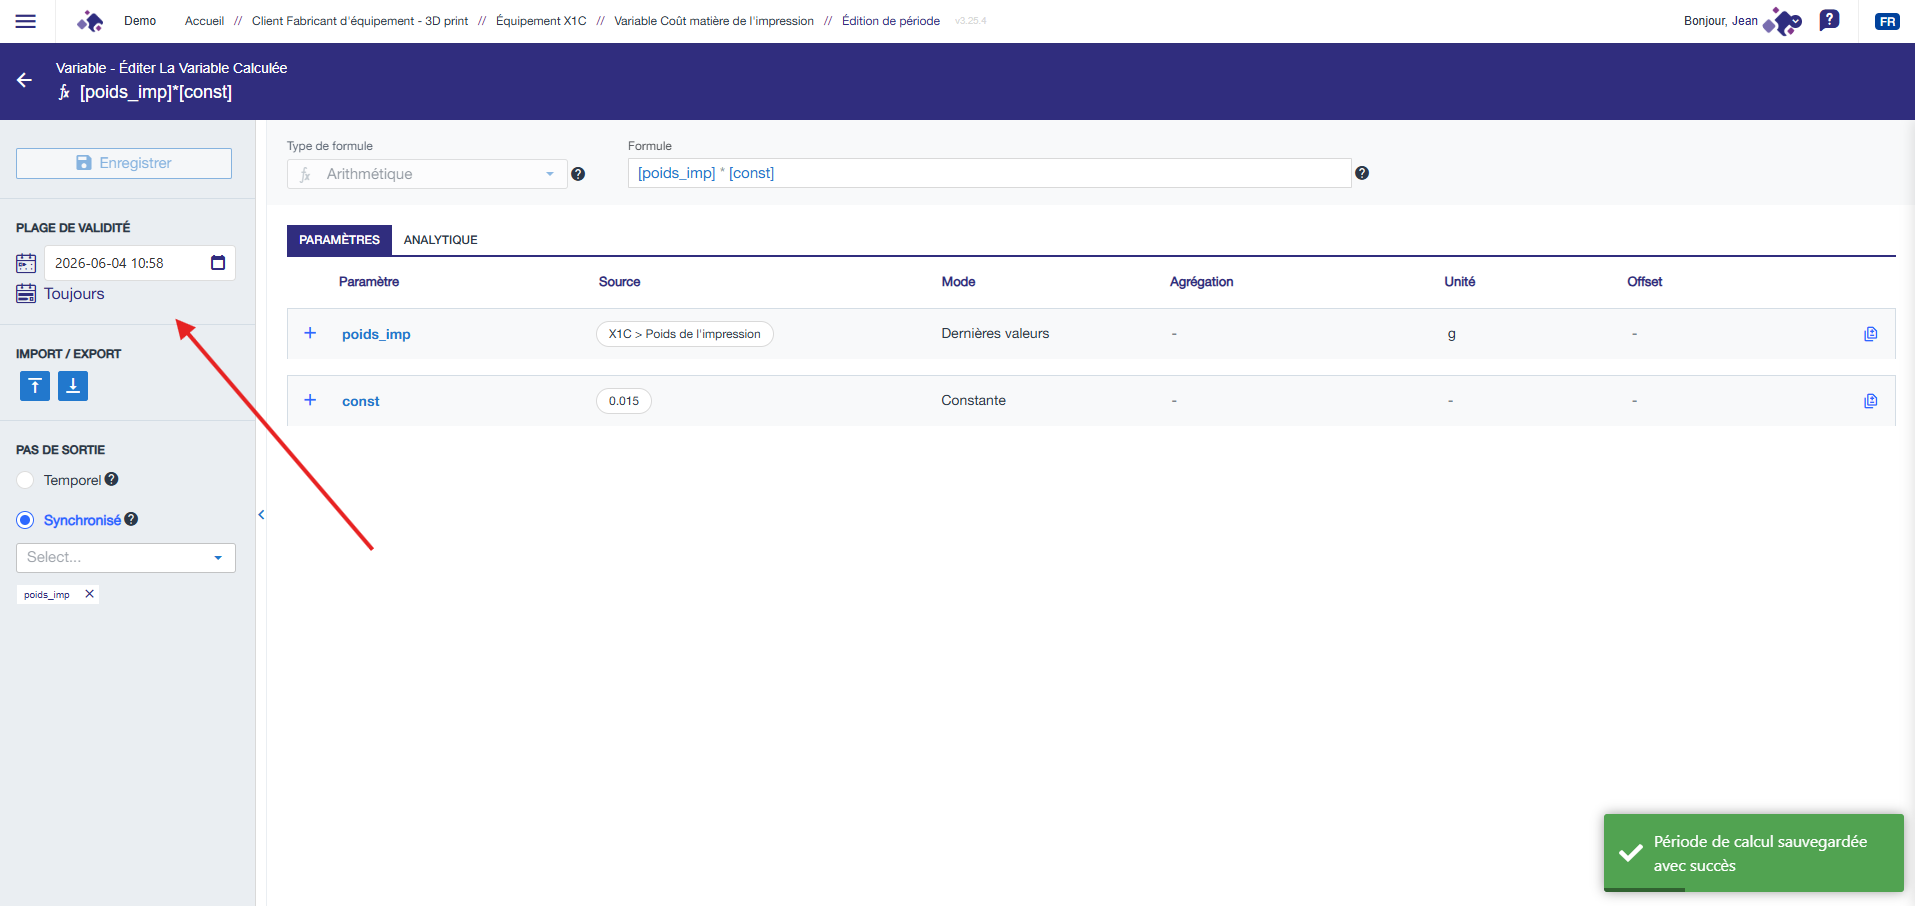Open the hamburger main menu

[x=26, y=21]
